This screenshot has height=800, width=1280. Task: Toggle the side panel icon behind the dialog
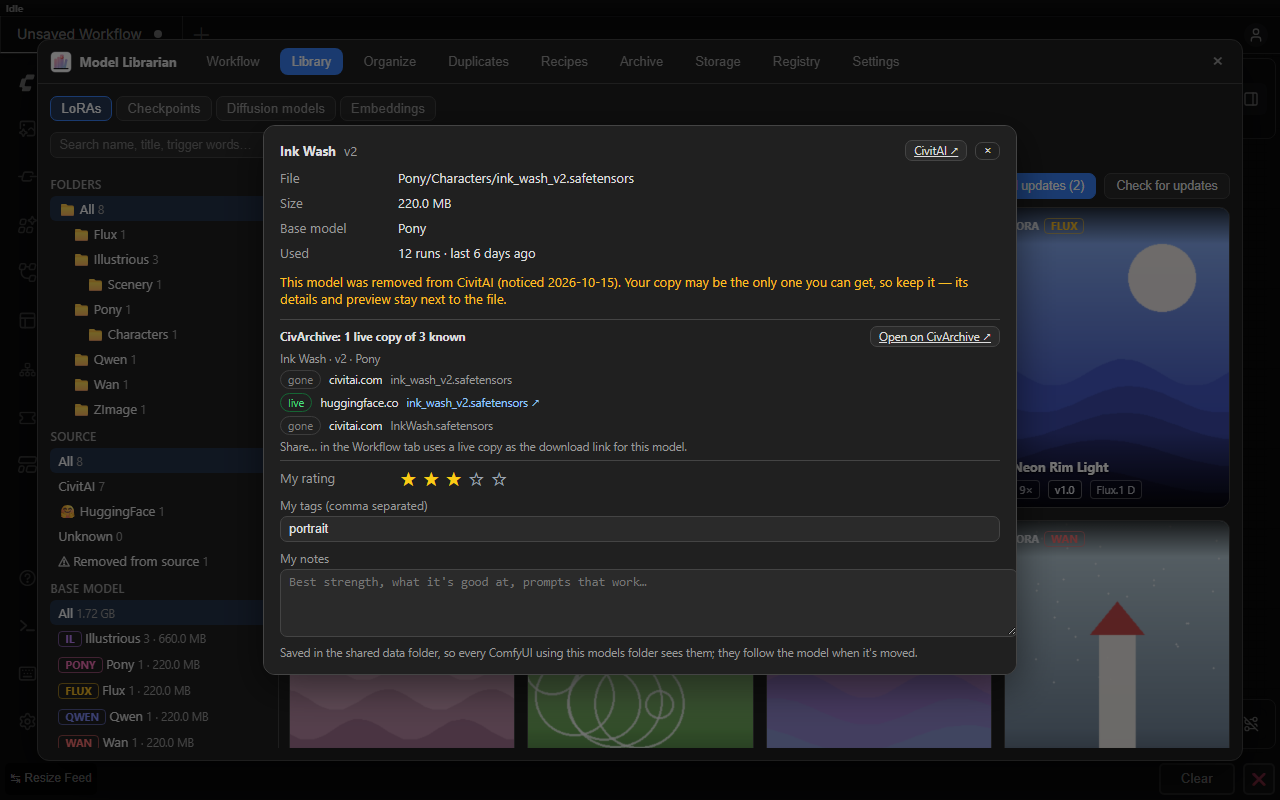point(1251,99)
